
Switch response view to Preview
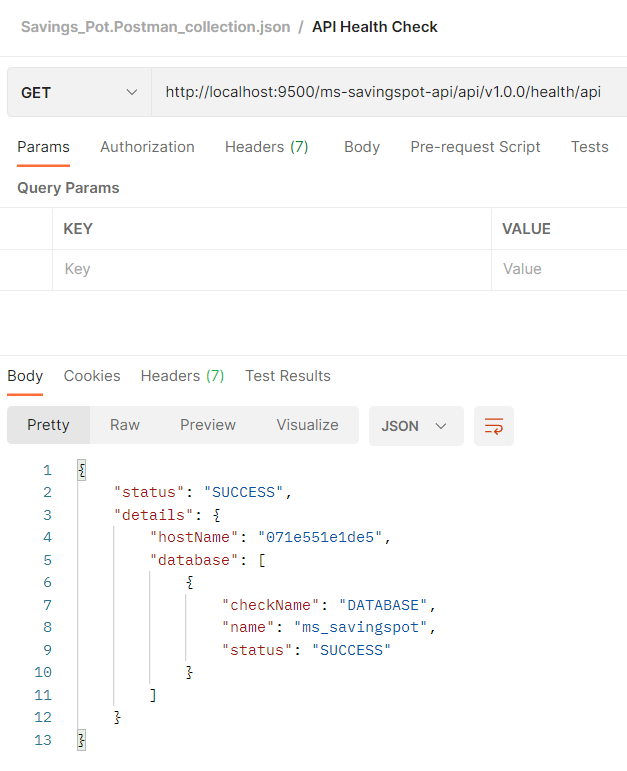(208, 425)
